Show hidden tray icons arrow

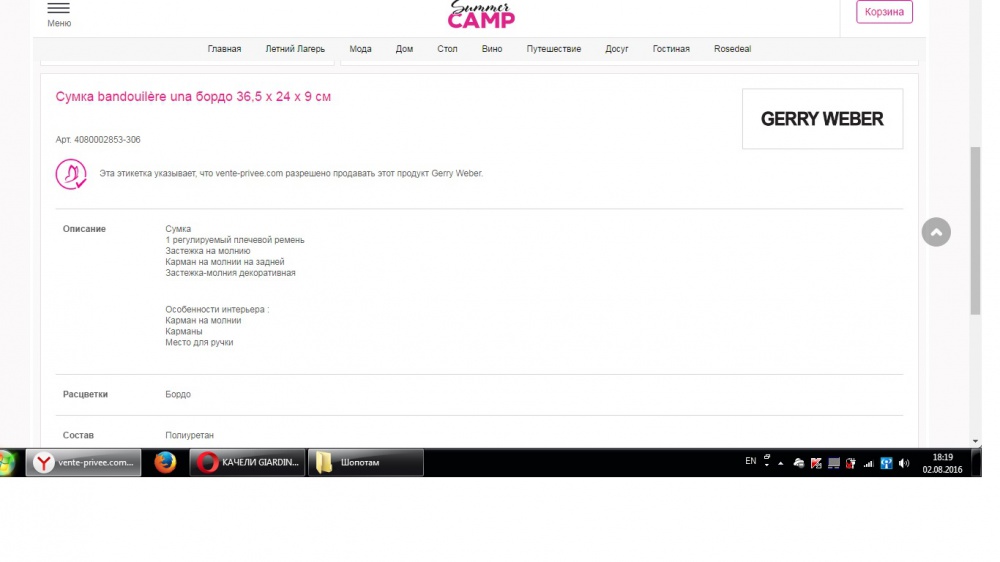(x=781, y=464)
